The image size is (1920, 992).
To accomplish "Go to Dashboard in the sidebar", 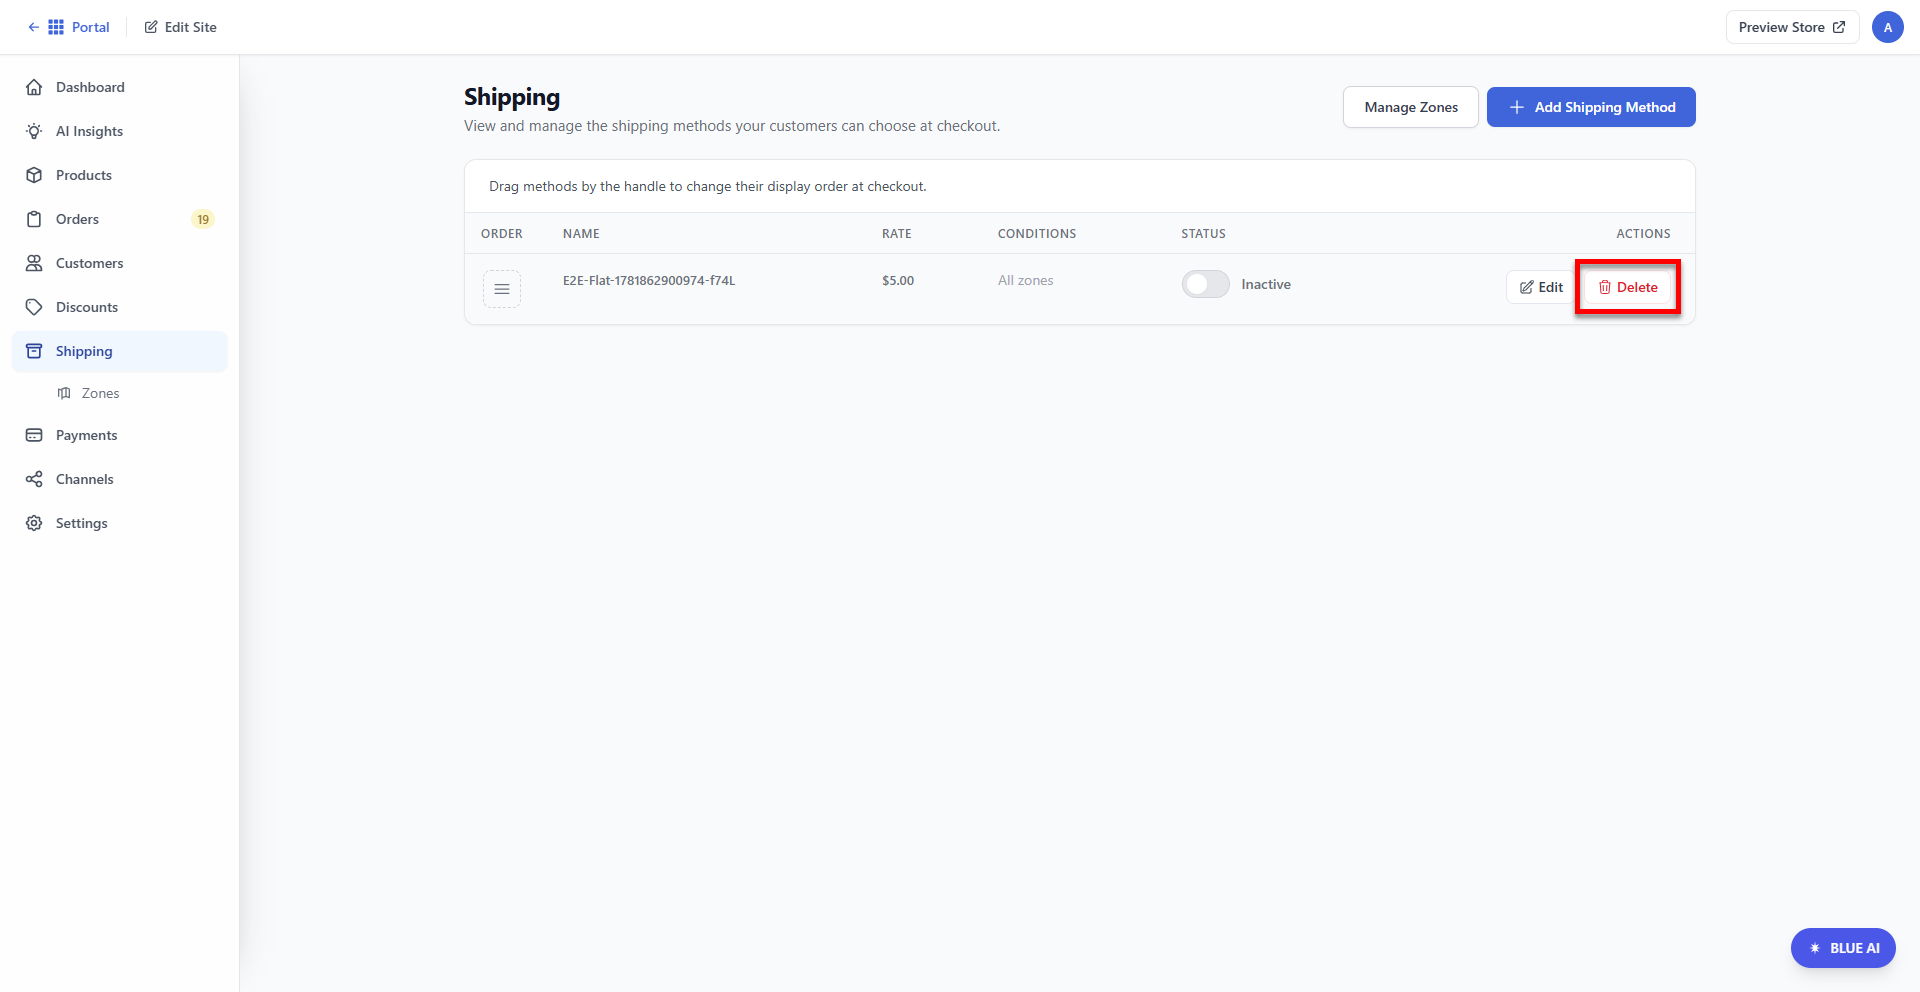I will [120, 87].
